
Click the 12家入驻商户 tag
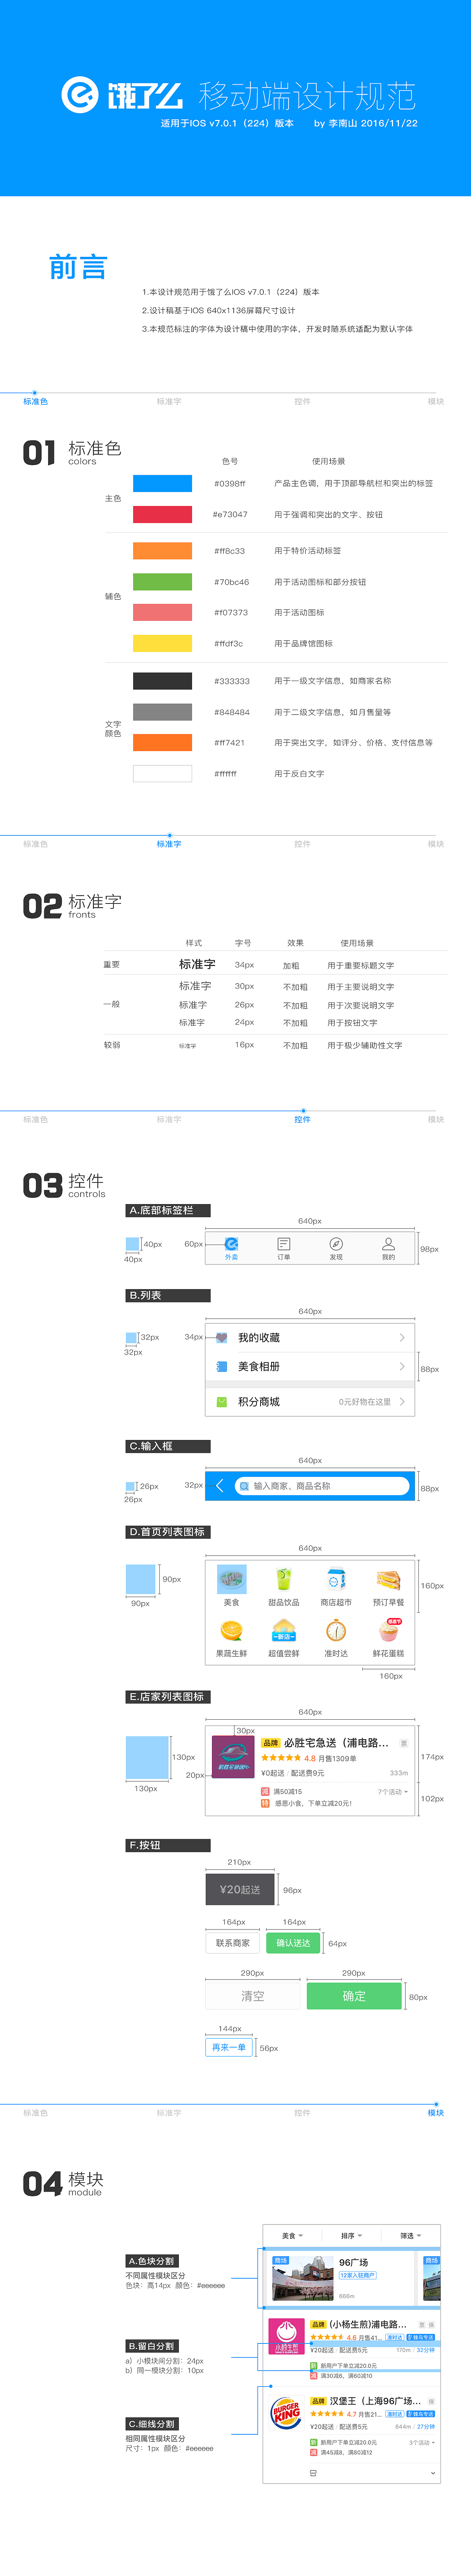[x=358, y=2275]
